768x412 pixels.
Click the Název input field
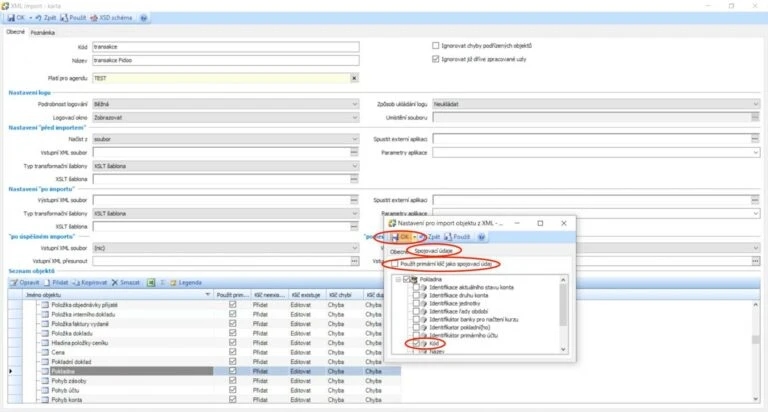[226, 60]
